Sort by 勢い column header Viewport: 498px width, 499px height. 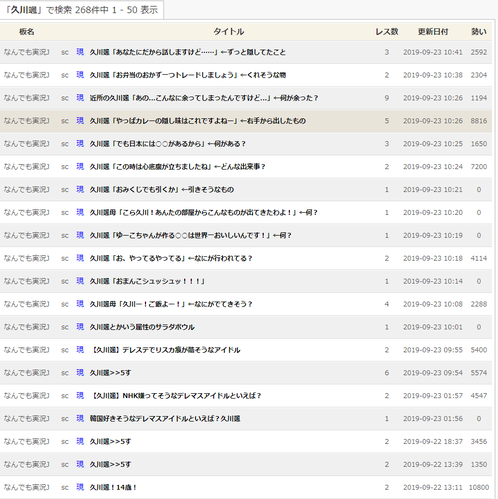point(479,32)
